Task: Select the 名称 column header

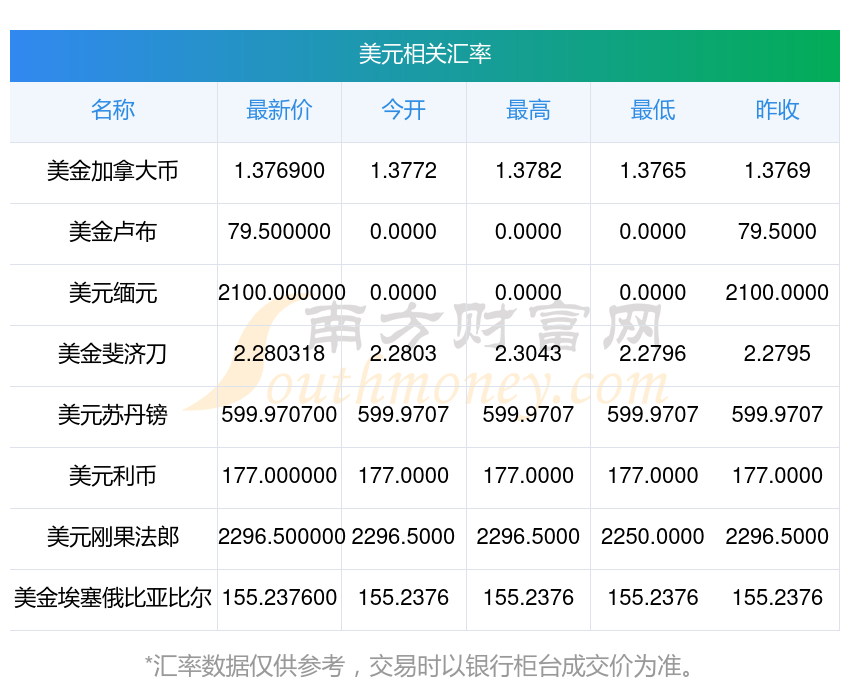Action: [113, 110]
